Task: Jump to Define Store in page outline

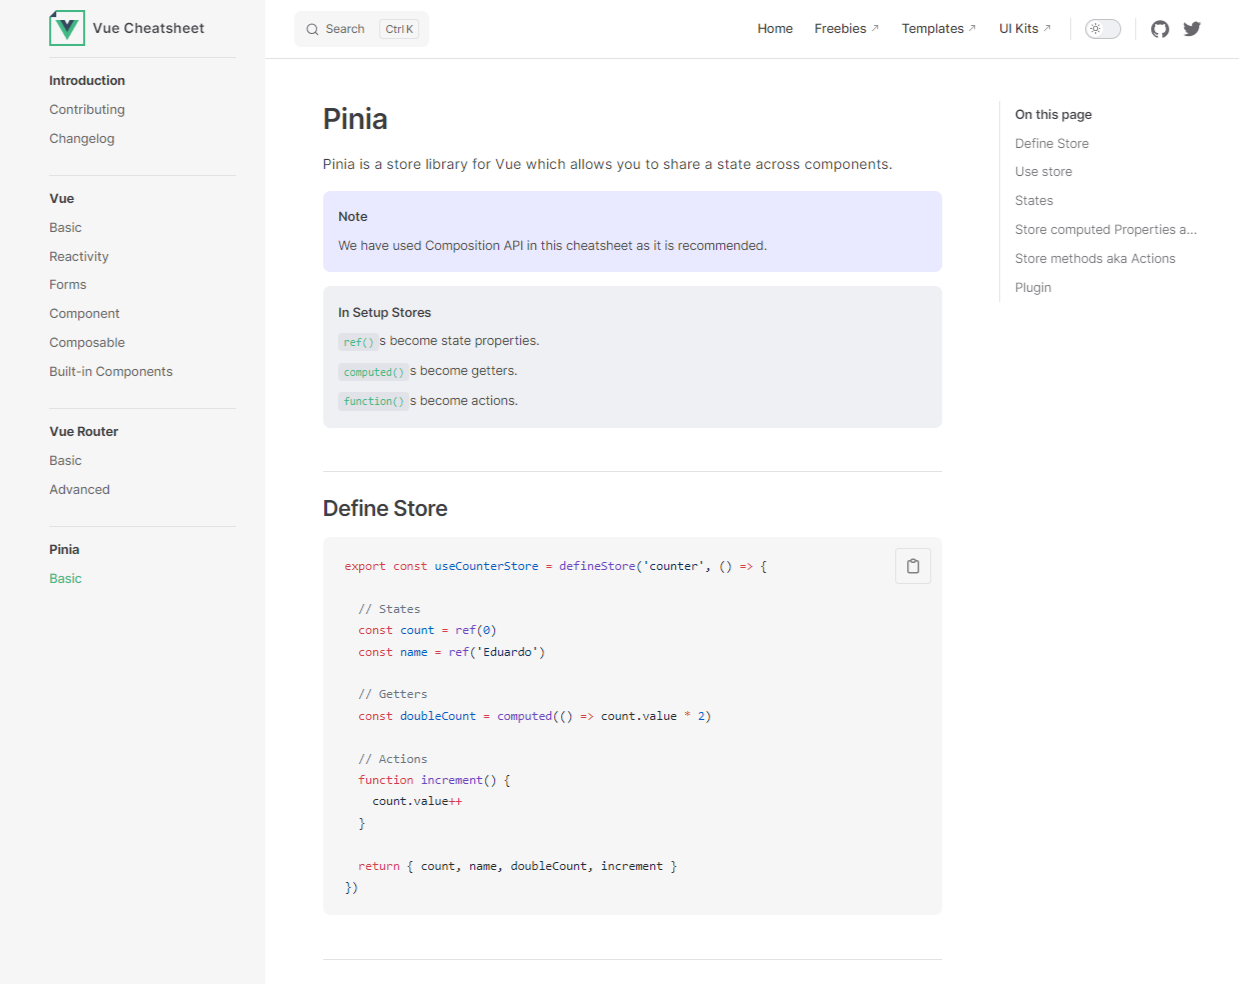Action: click(x=1052, y=144)
